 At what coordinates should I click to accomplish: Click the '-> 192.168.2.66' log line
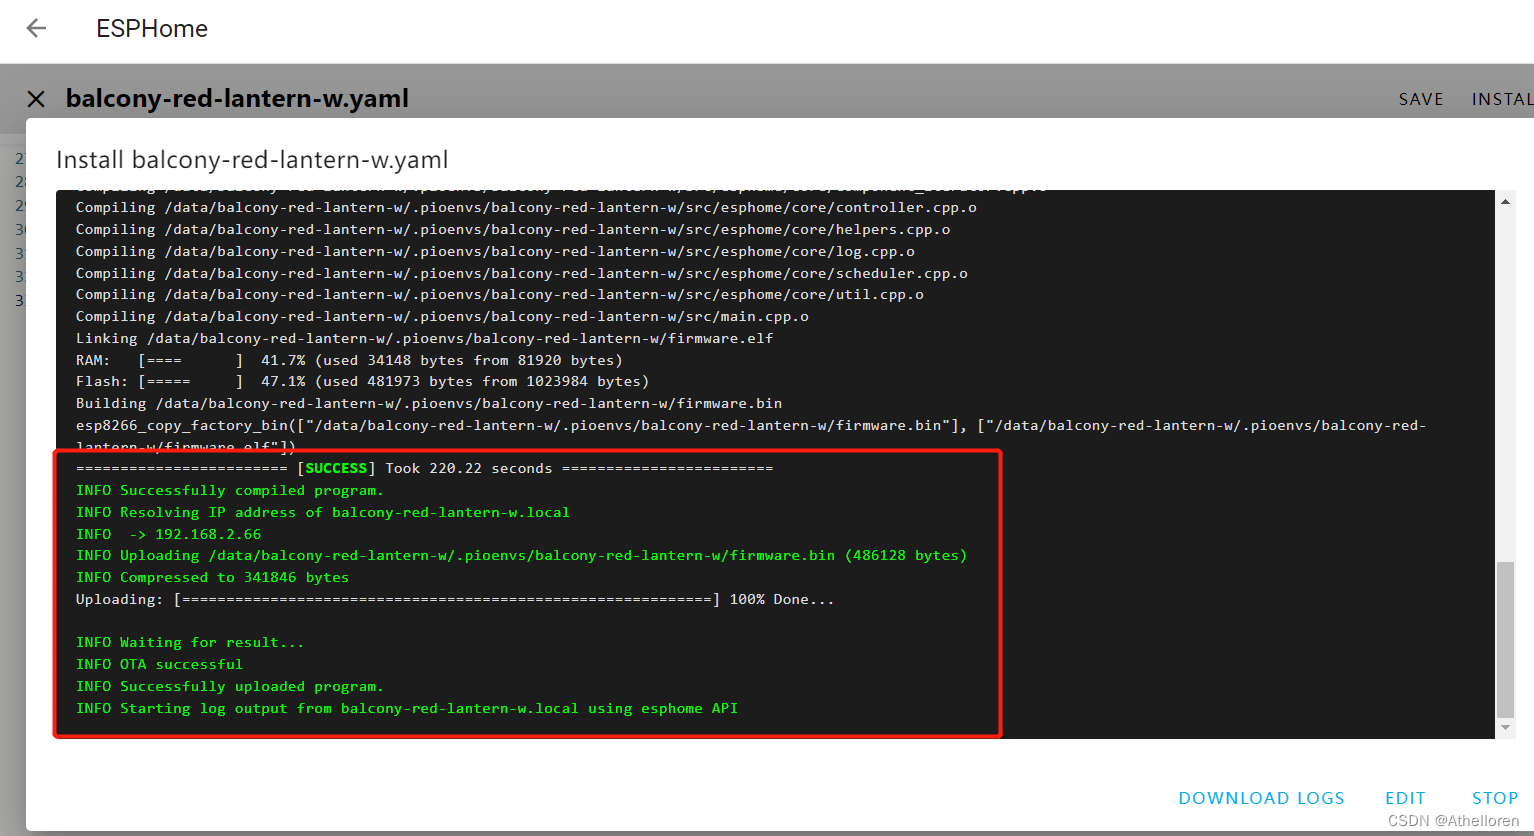[x=168, y=534]
